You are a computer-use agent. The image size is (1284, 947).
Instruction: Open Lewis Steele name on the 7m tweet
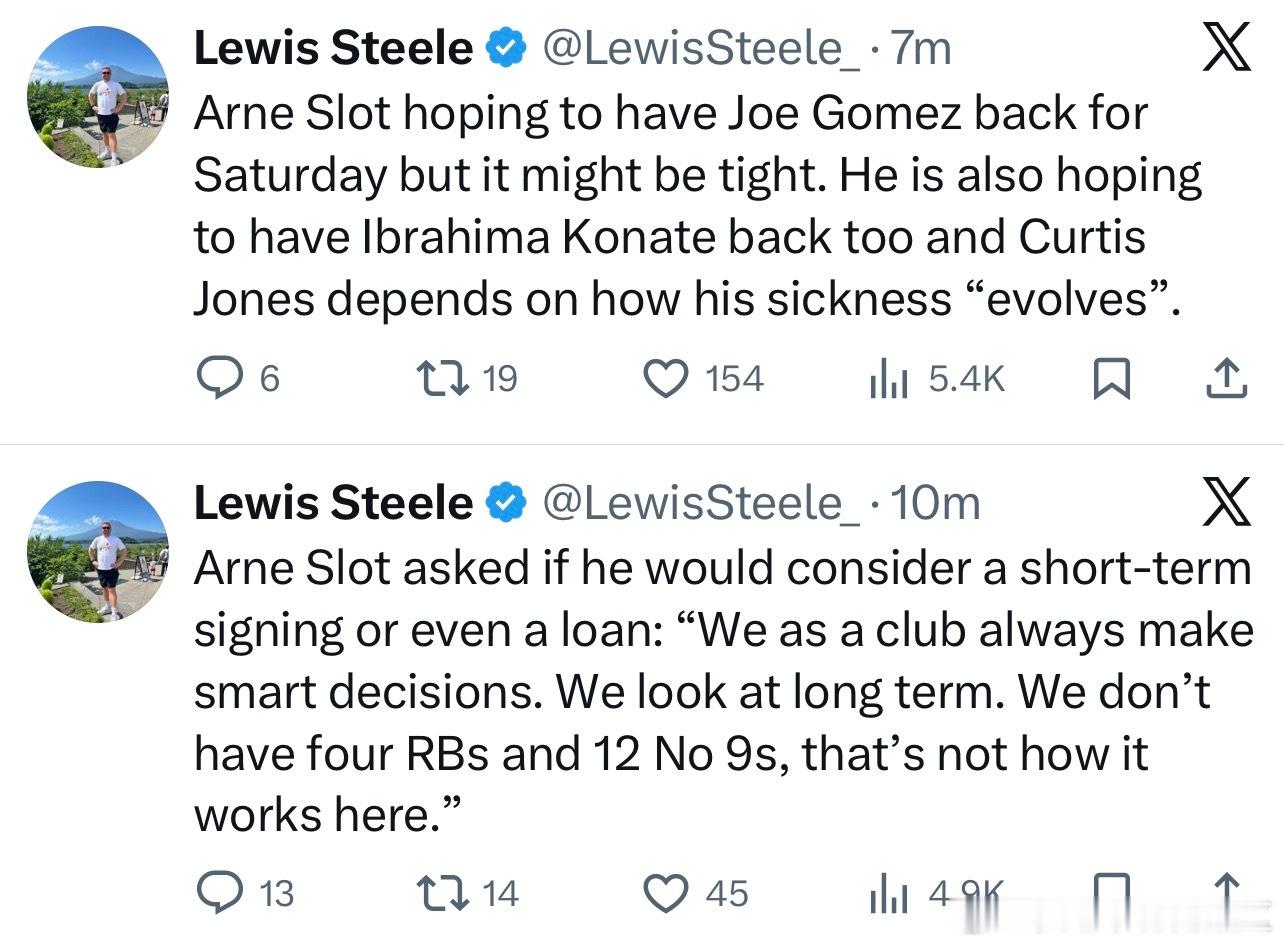point(333,49)
